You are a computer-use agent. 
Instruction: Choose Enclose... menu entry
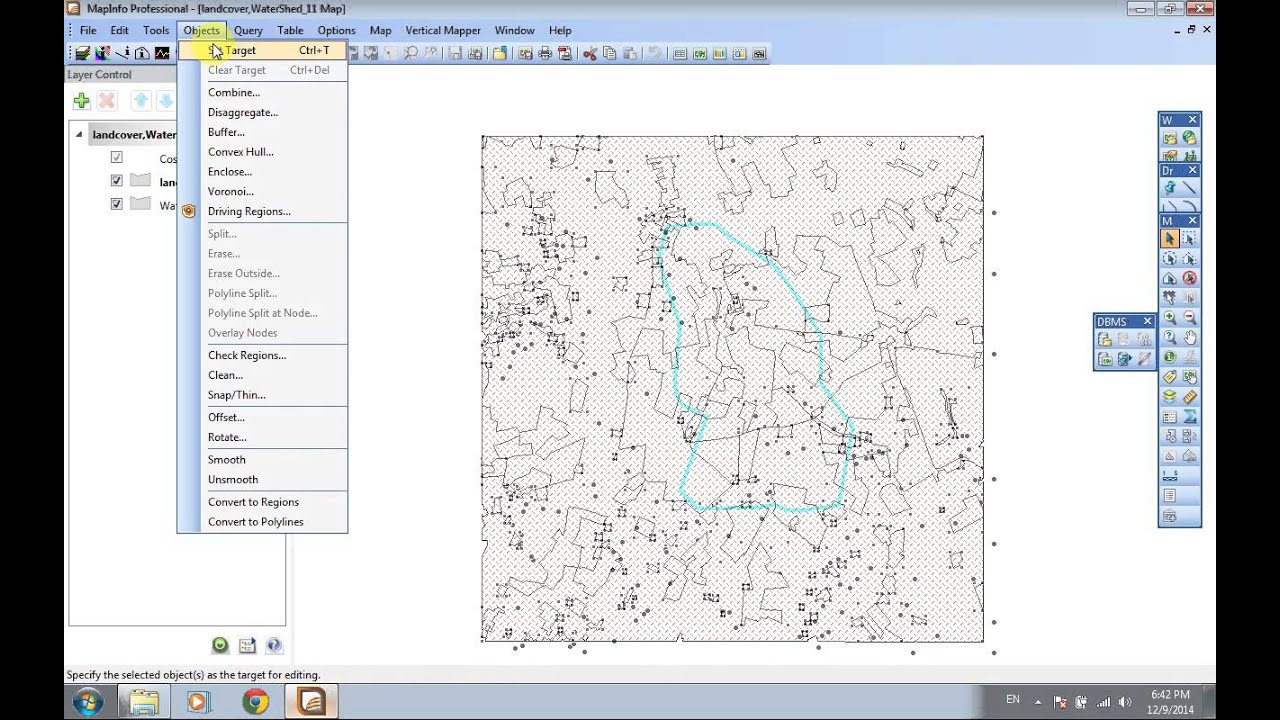(x=263, y=172)
